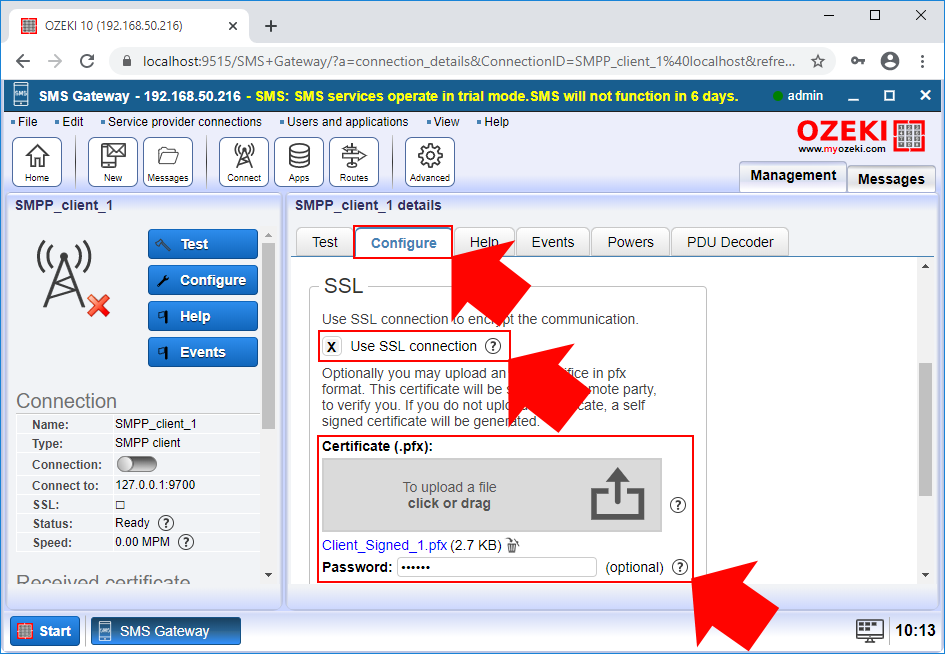Switch to the PDU Decoder tab

tap(730, 242)
